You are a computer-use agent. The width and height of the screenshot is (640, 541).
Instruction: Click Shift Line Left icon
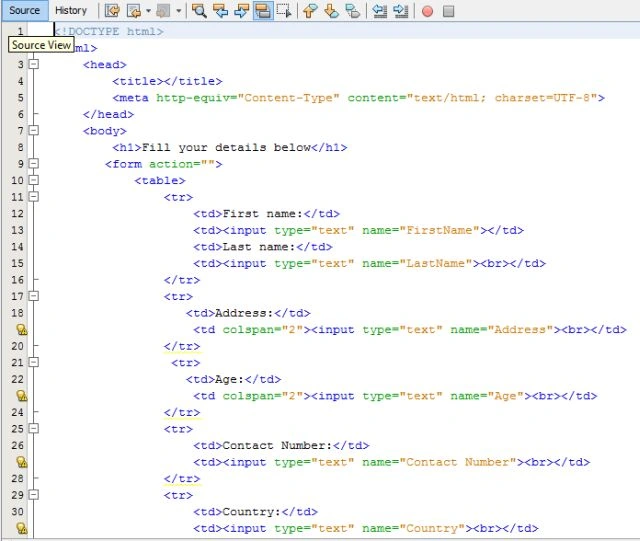[x=380, y=11]
